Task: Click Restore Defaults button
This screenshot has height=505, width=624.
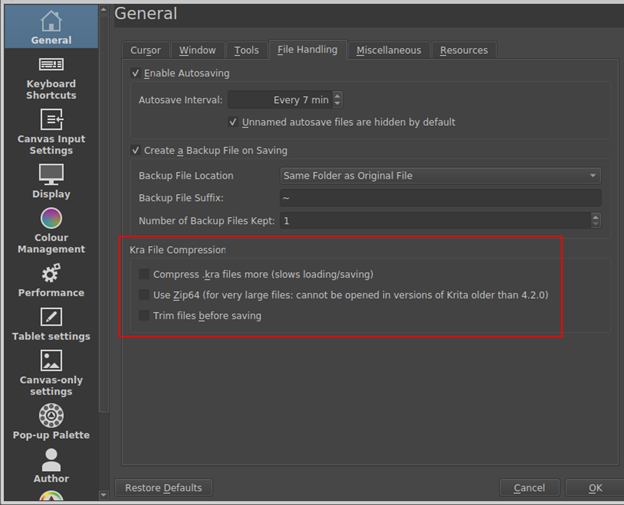Action: coord(164,487)
